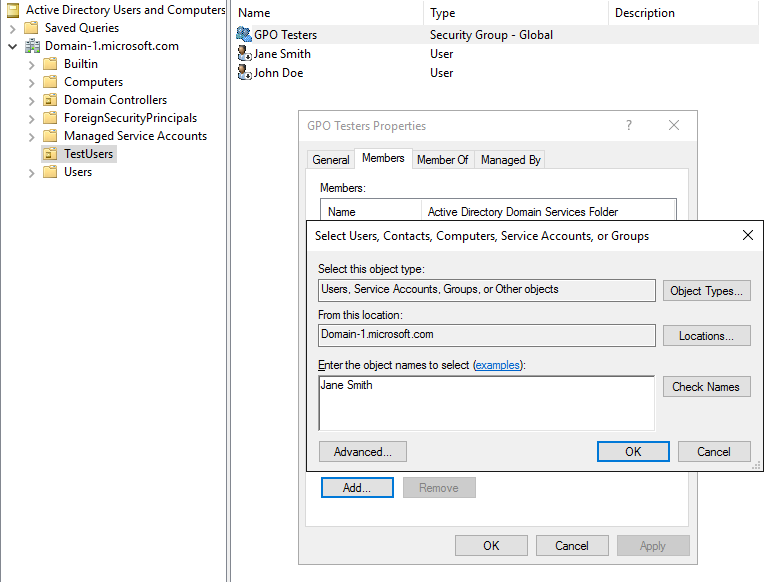Image resolution: width=779 pixels, height=582 pixels.
Task: Expand the ForeignSecurityPrincipals node
Action: [x=31, y=119]
